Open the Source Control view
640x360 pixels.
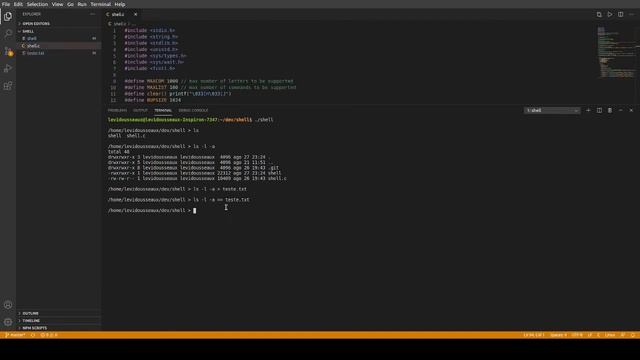pos(8,51)
